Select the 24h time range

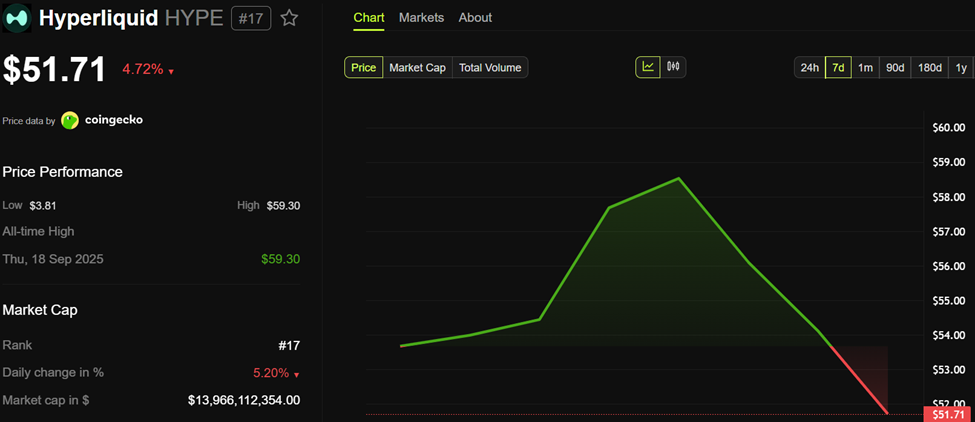810,68
